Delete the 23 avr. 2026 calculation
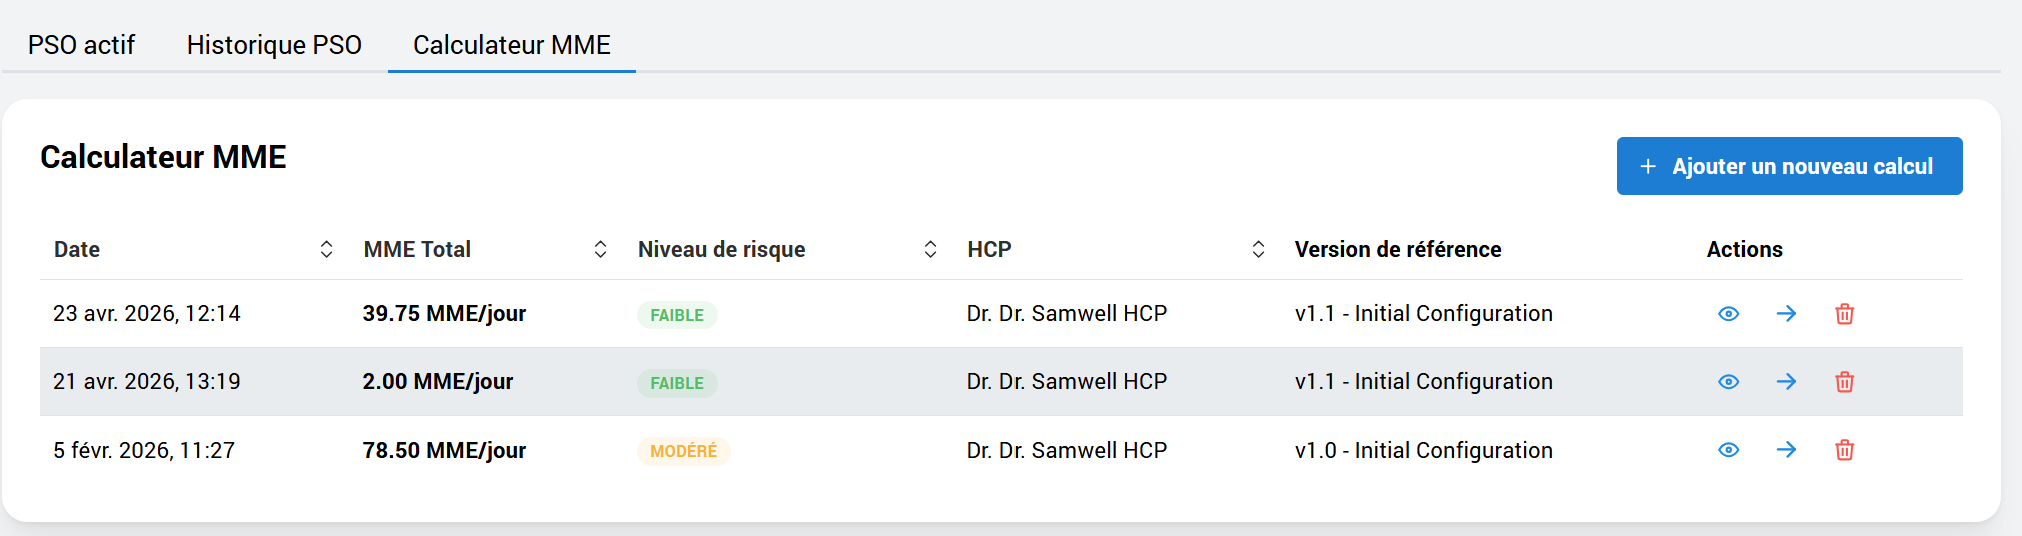The image size is (2022, 536). click(1845, 314)
